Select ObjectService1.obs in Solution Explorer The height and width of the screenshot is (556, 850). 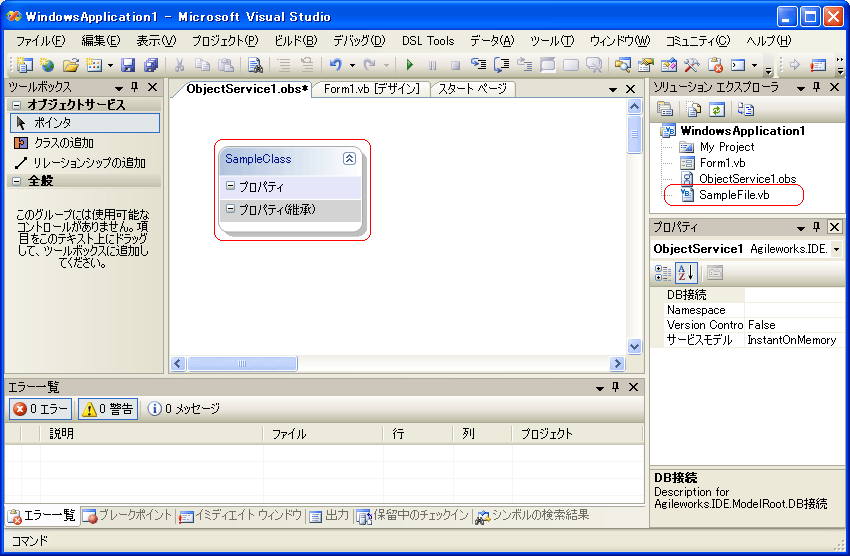(747, 179)
